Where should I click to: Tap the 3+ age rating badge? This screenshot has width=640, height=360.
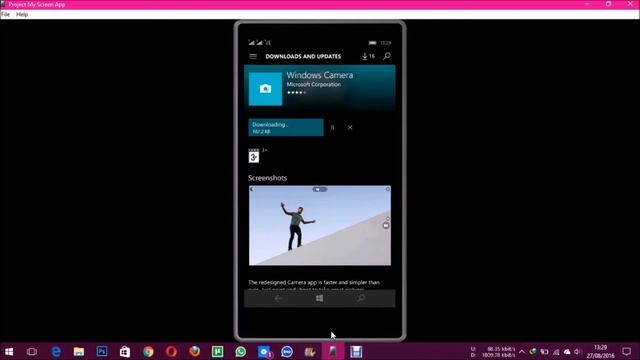coord(253,156)
